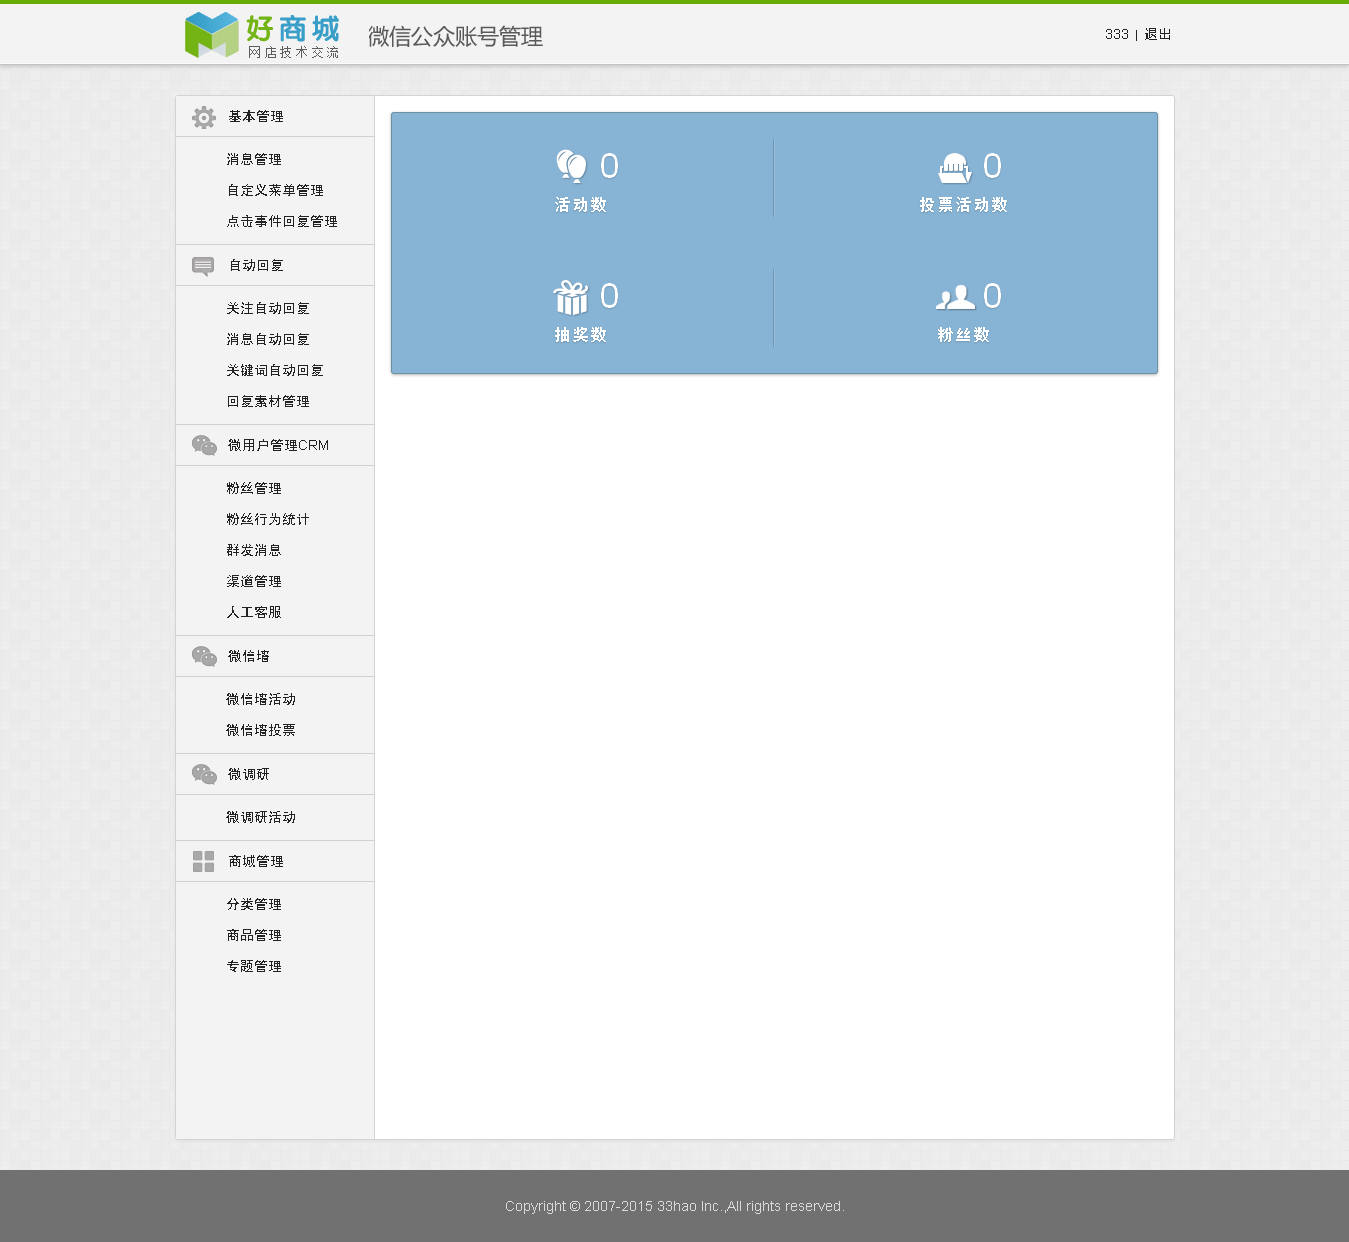The width and height of the screenshot is (1349, 1242).
Task: Click the 粉丝数 count value 0
Action: point(992,296)
